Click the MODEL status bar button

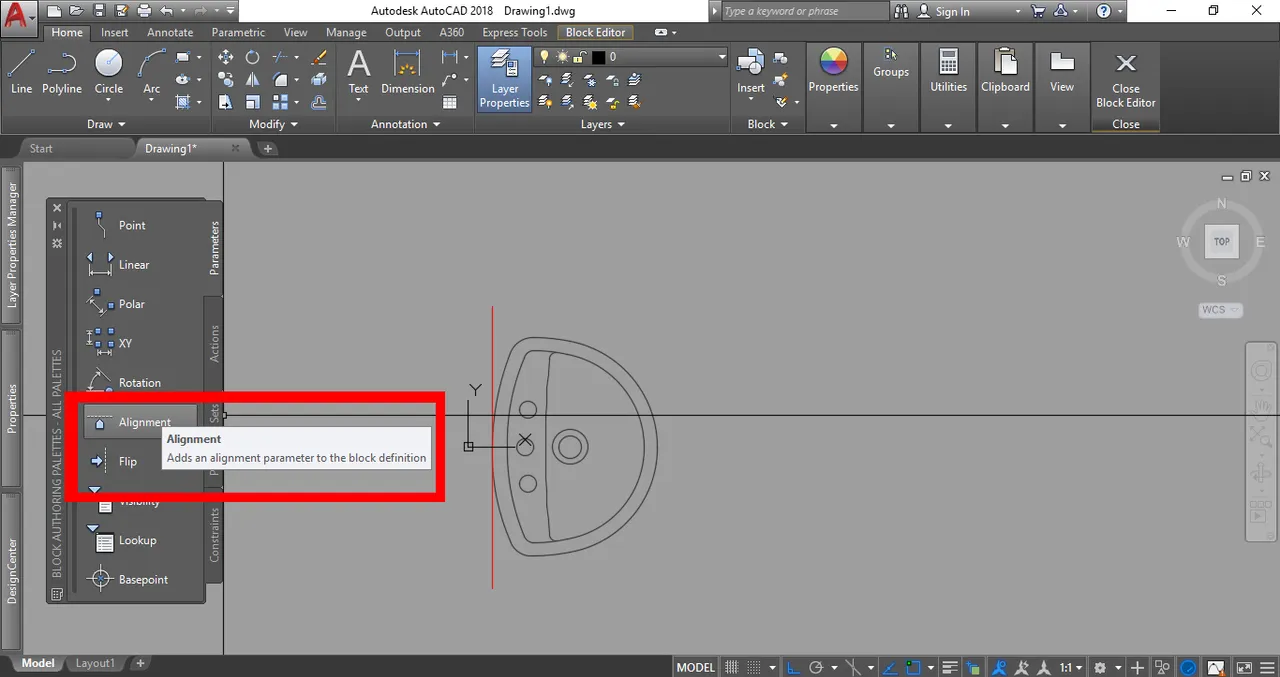click(x=696, y=667)
